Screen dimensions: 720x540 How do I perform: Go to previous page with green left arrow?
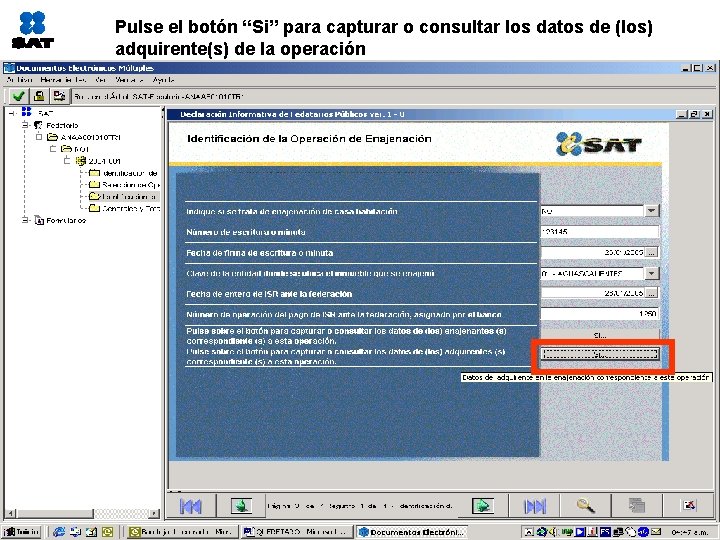click(241, 506)
